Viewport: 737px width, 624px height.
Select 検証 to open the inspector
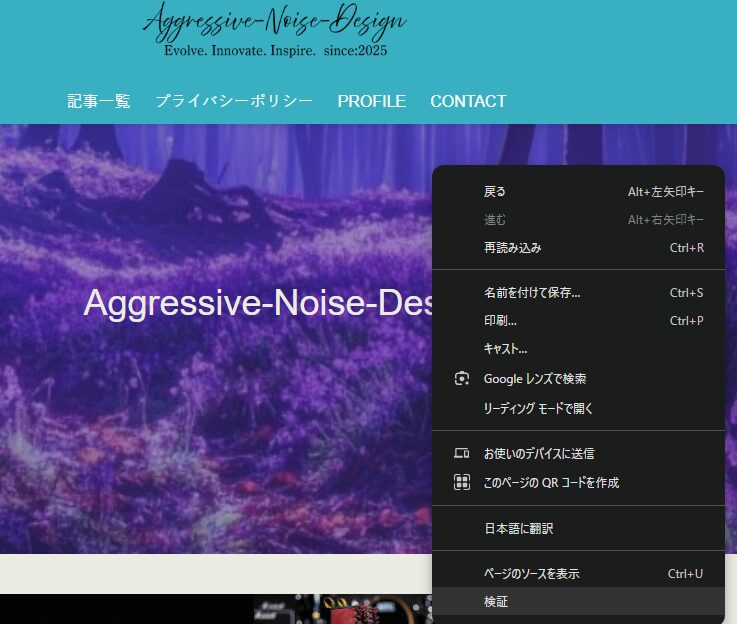pyautogui.click(x=496, y=602)
